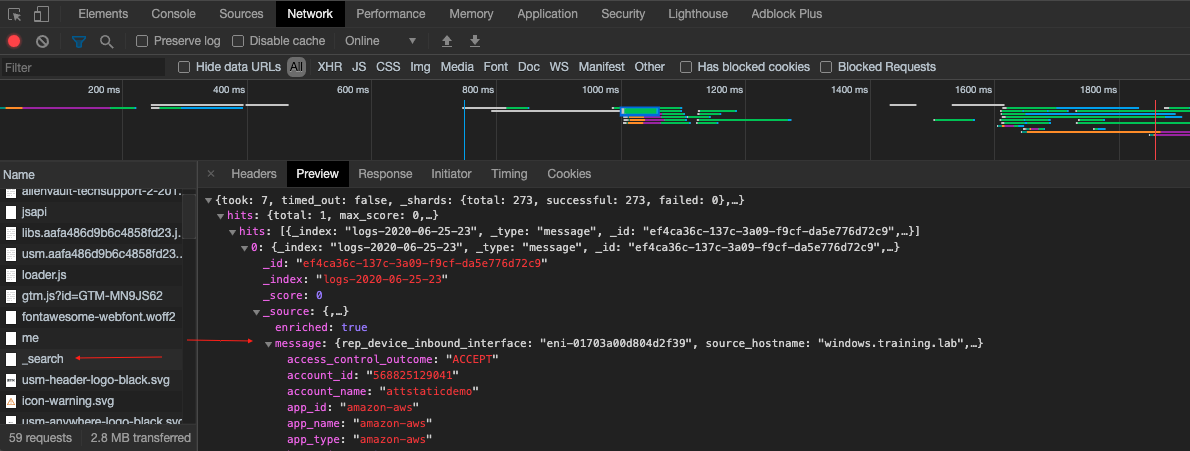Image resolution: width=1190 pixels, height=451 pixels.
Task: Collapse the root response object triangle
Action: (x=209, y=200)
